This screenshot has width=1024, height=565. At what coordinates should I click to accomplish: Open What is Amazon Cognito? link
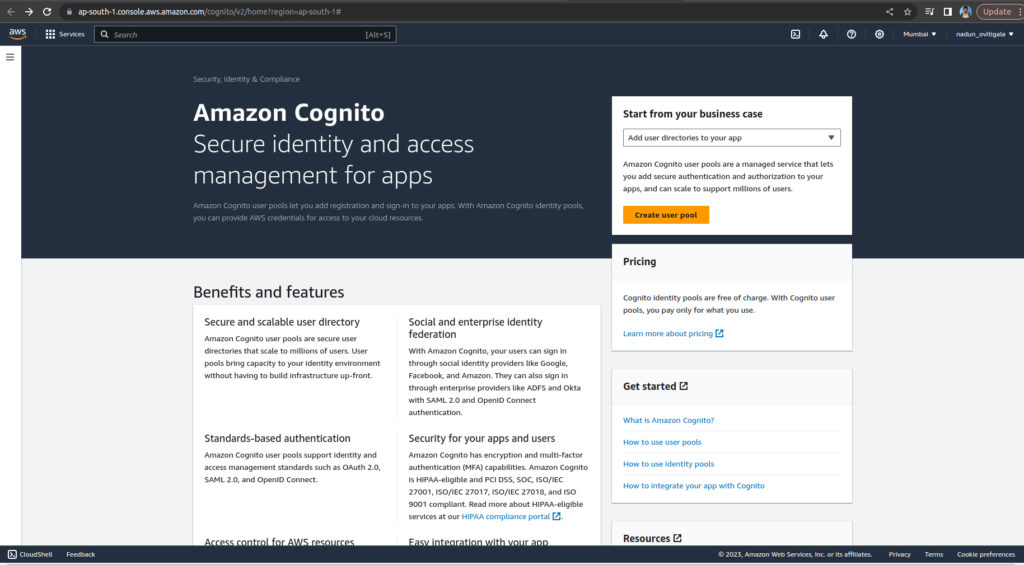(x=668, y=421)
